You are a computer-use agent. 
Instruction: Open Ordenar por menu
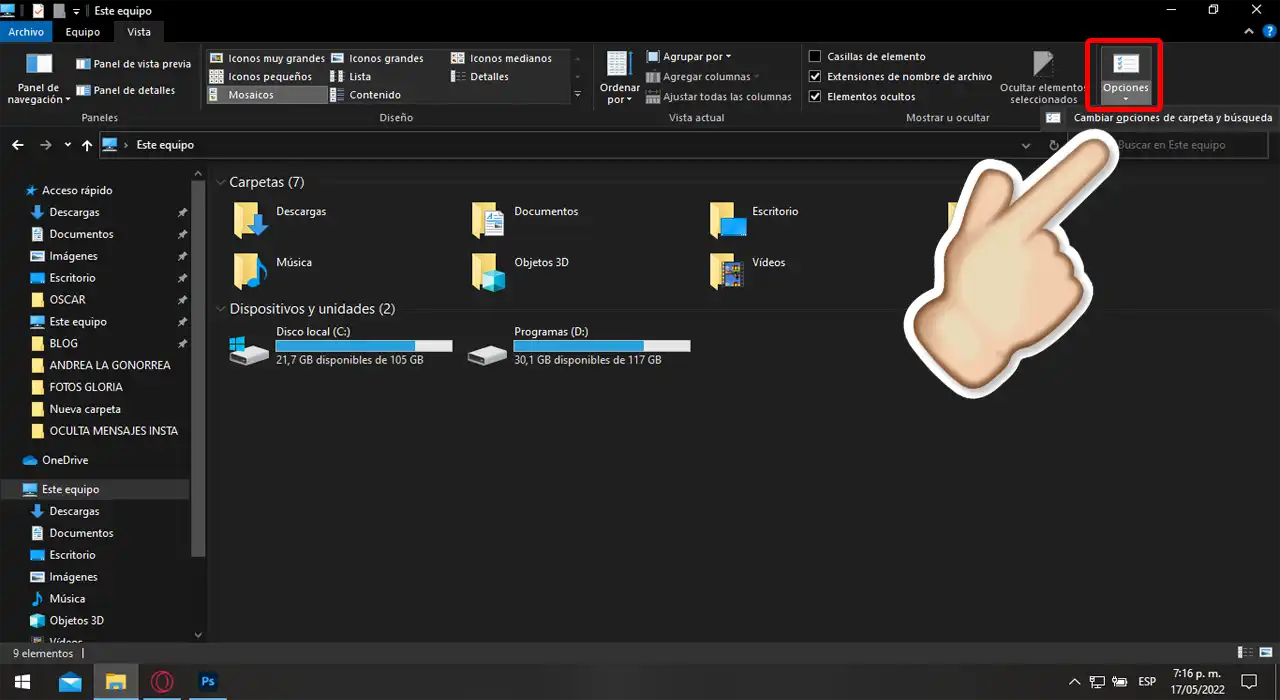pos(619,78)
